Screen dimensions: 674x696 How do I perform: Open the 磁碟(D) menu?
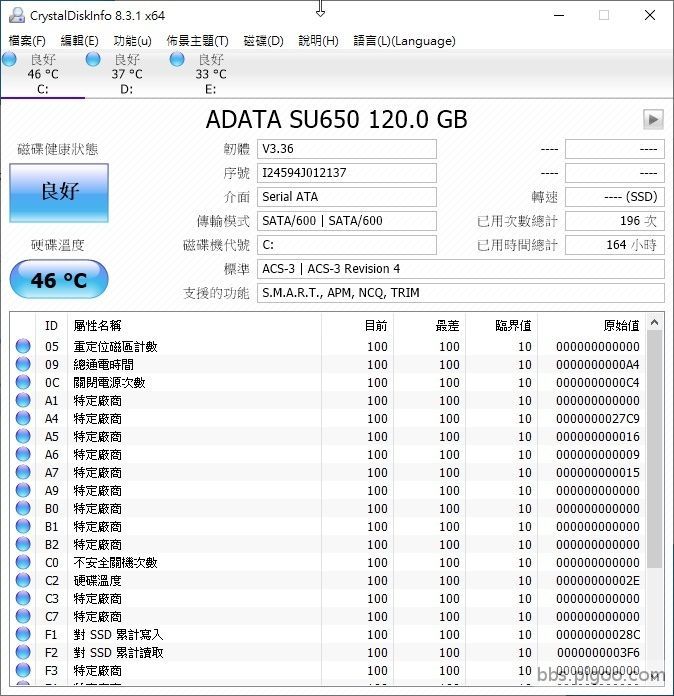point(263,41)
